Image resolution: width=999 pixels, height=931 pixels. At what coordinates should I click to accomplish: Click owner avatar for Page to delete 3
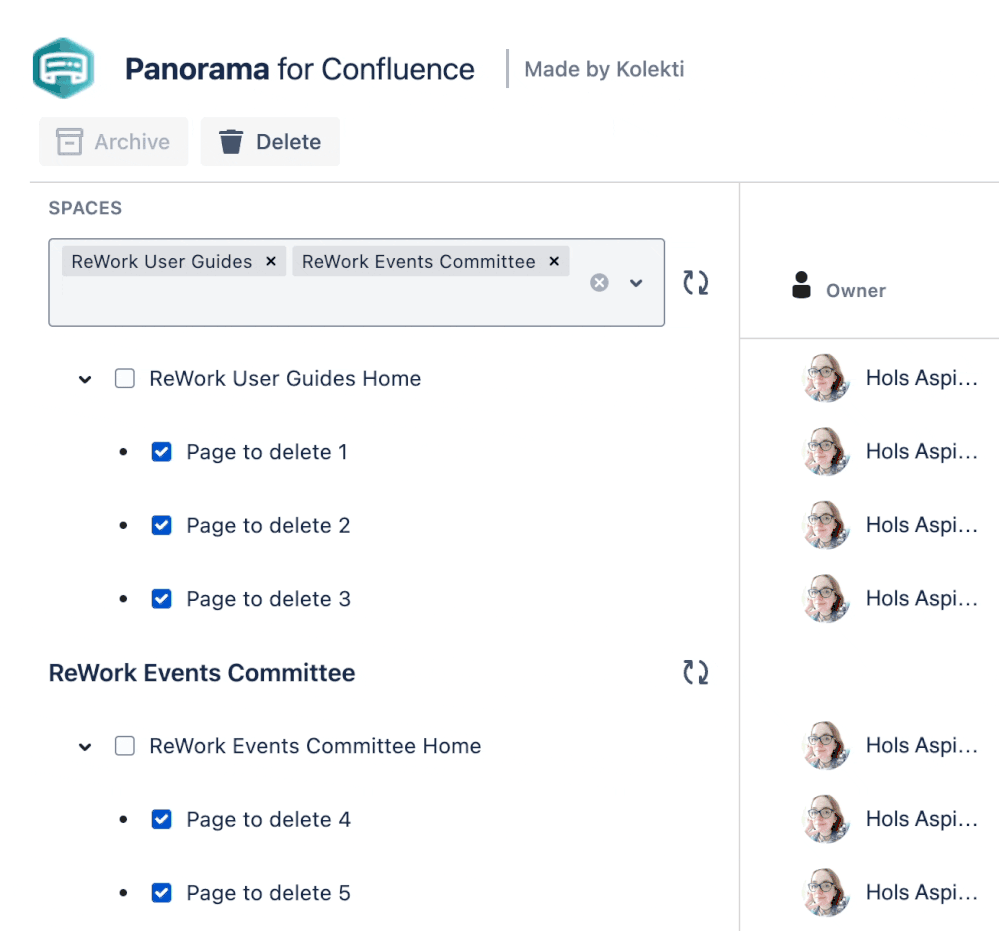826,598
